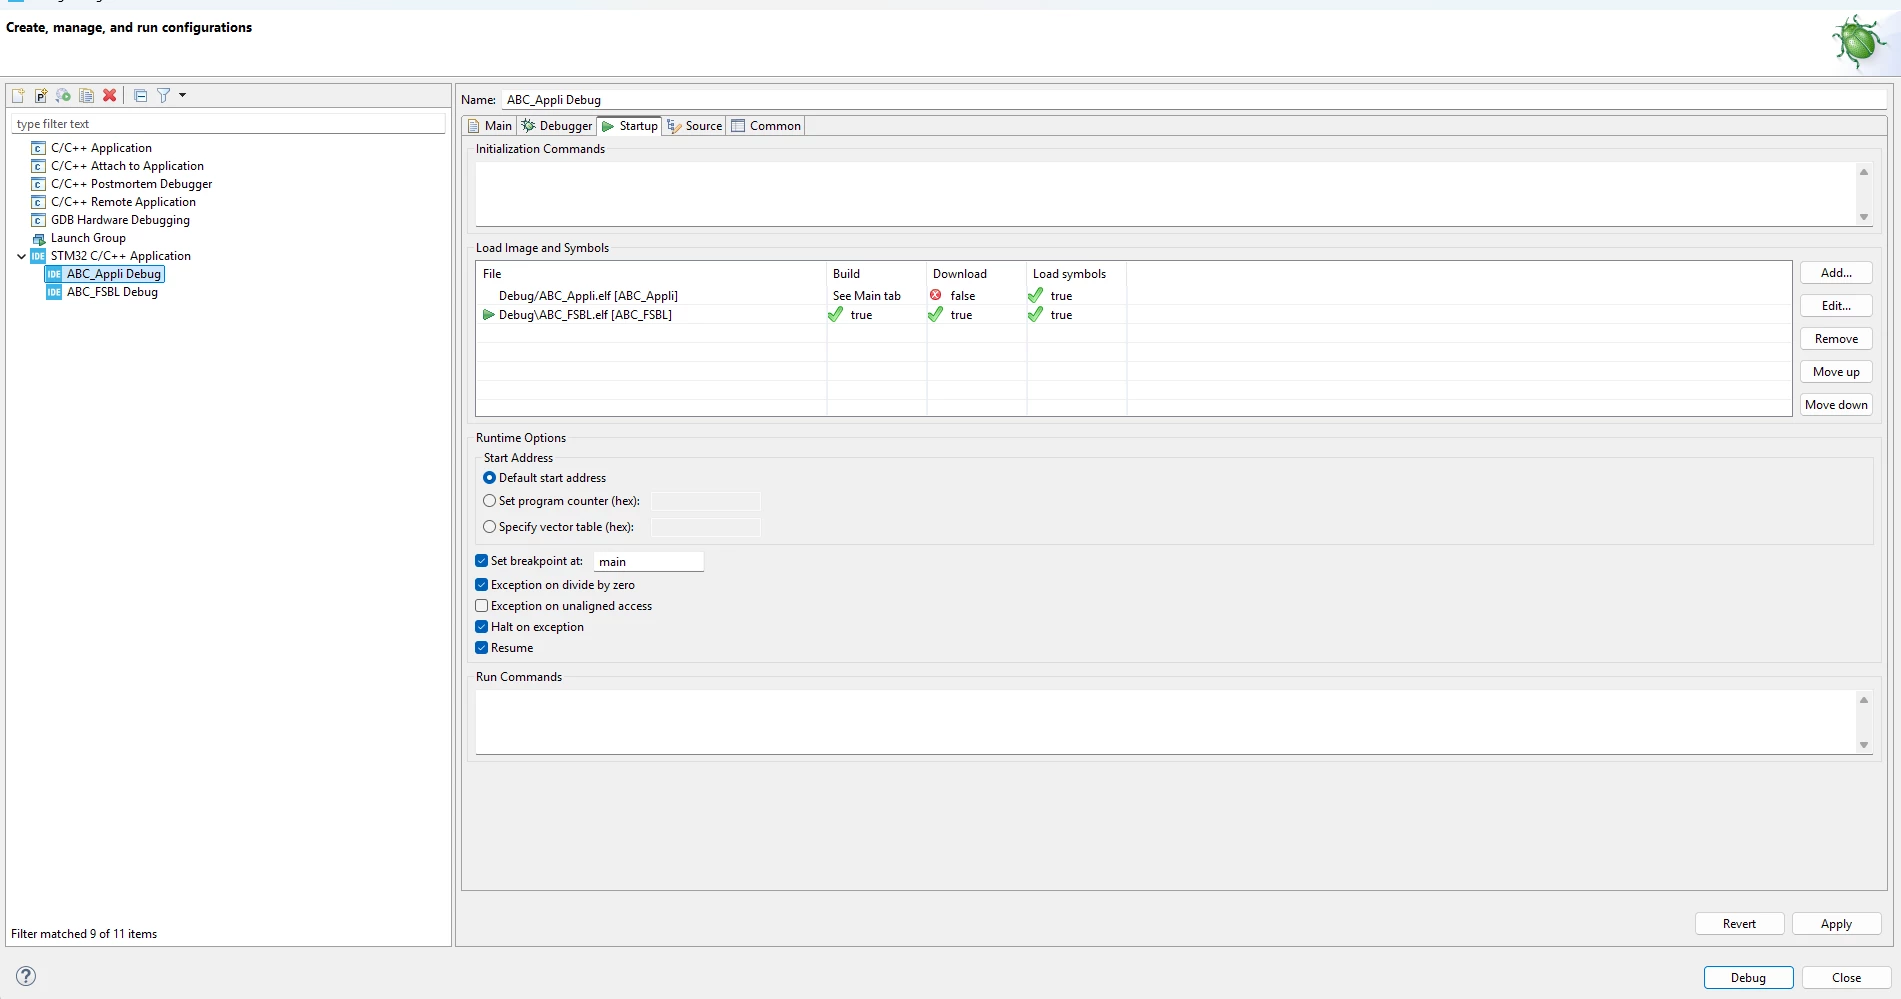Click the green arrow icon beside ABC_FSBL.elf

tap(489, 315)
